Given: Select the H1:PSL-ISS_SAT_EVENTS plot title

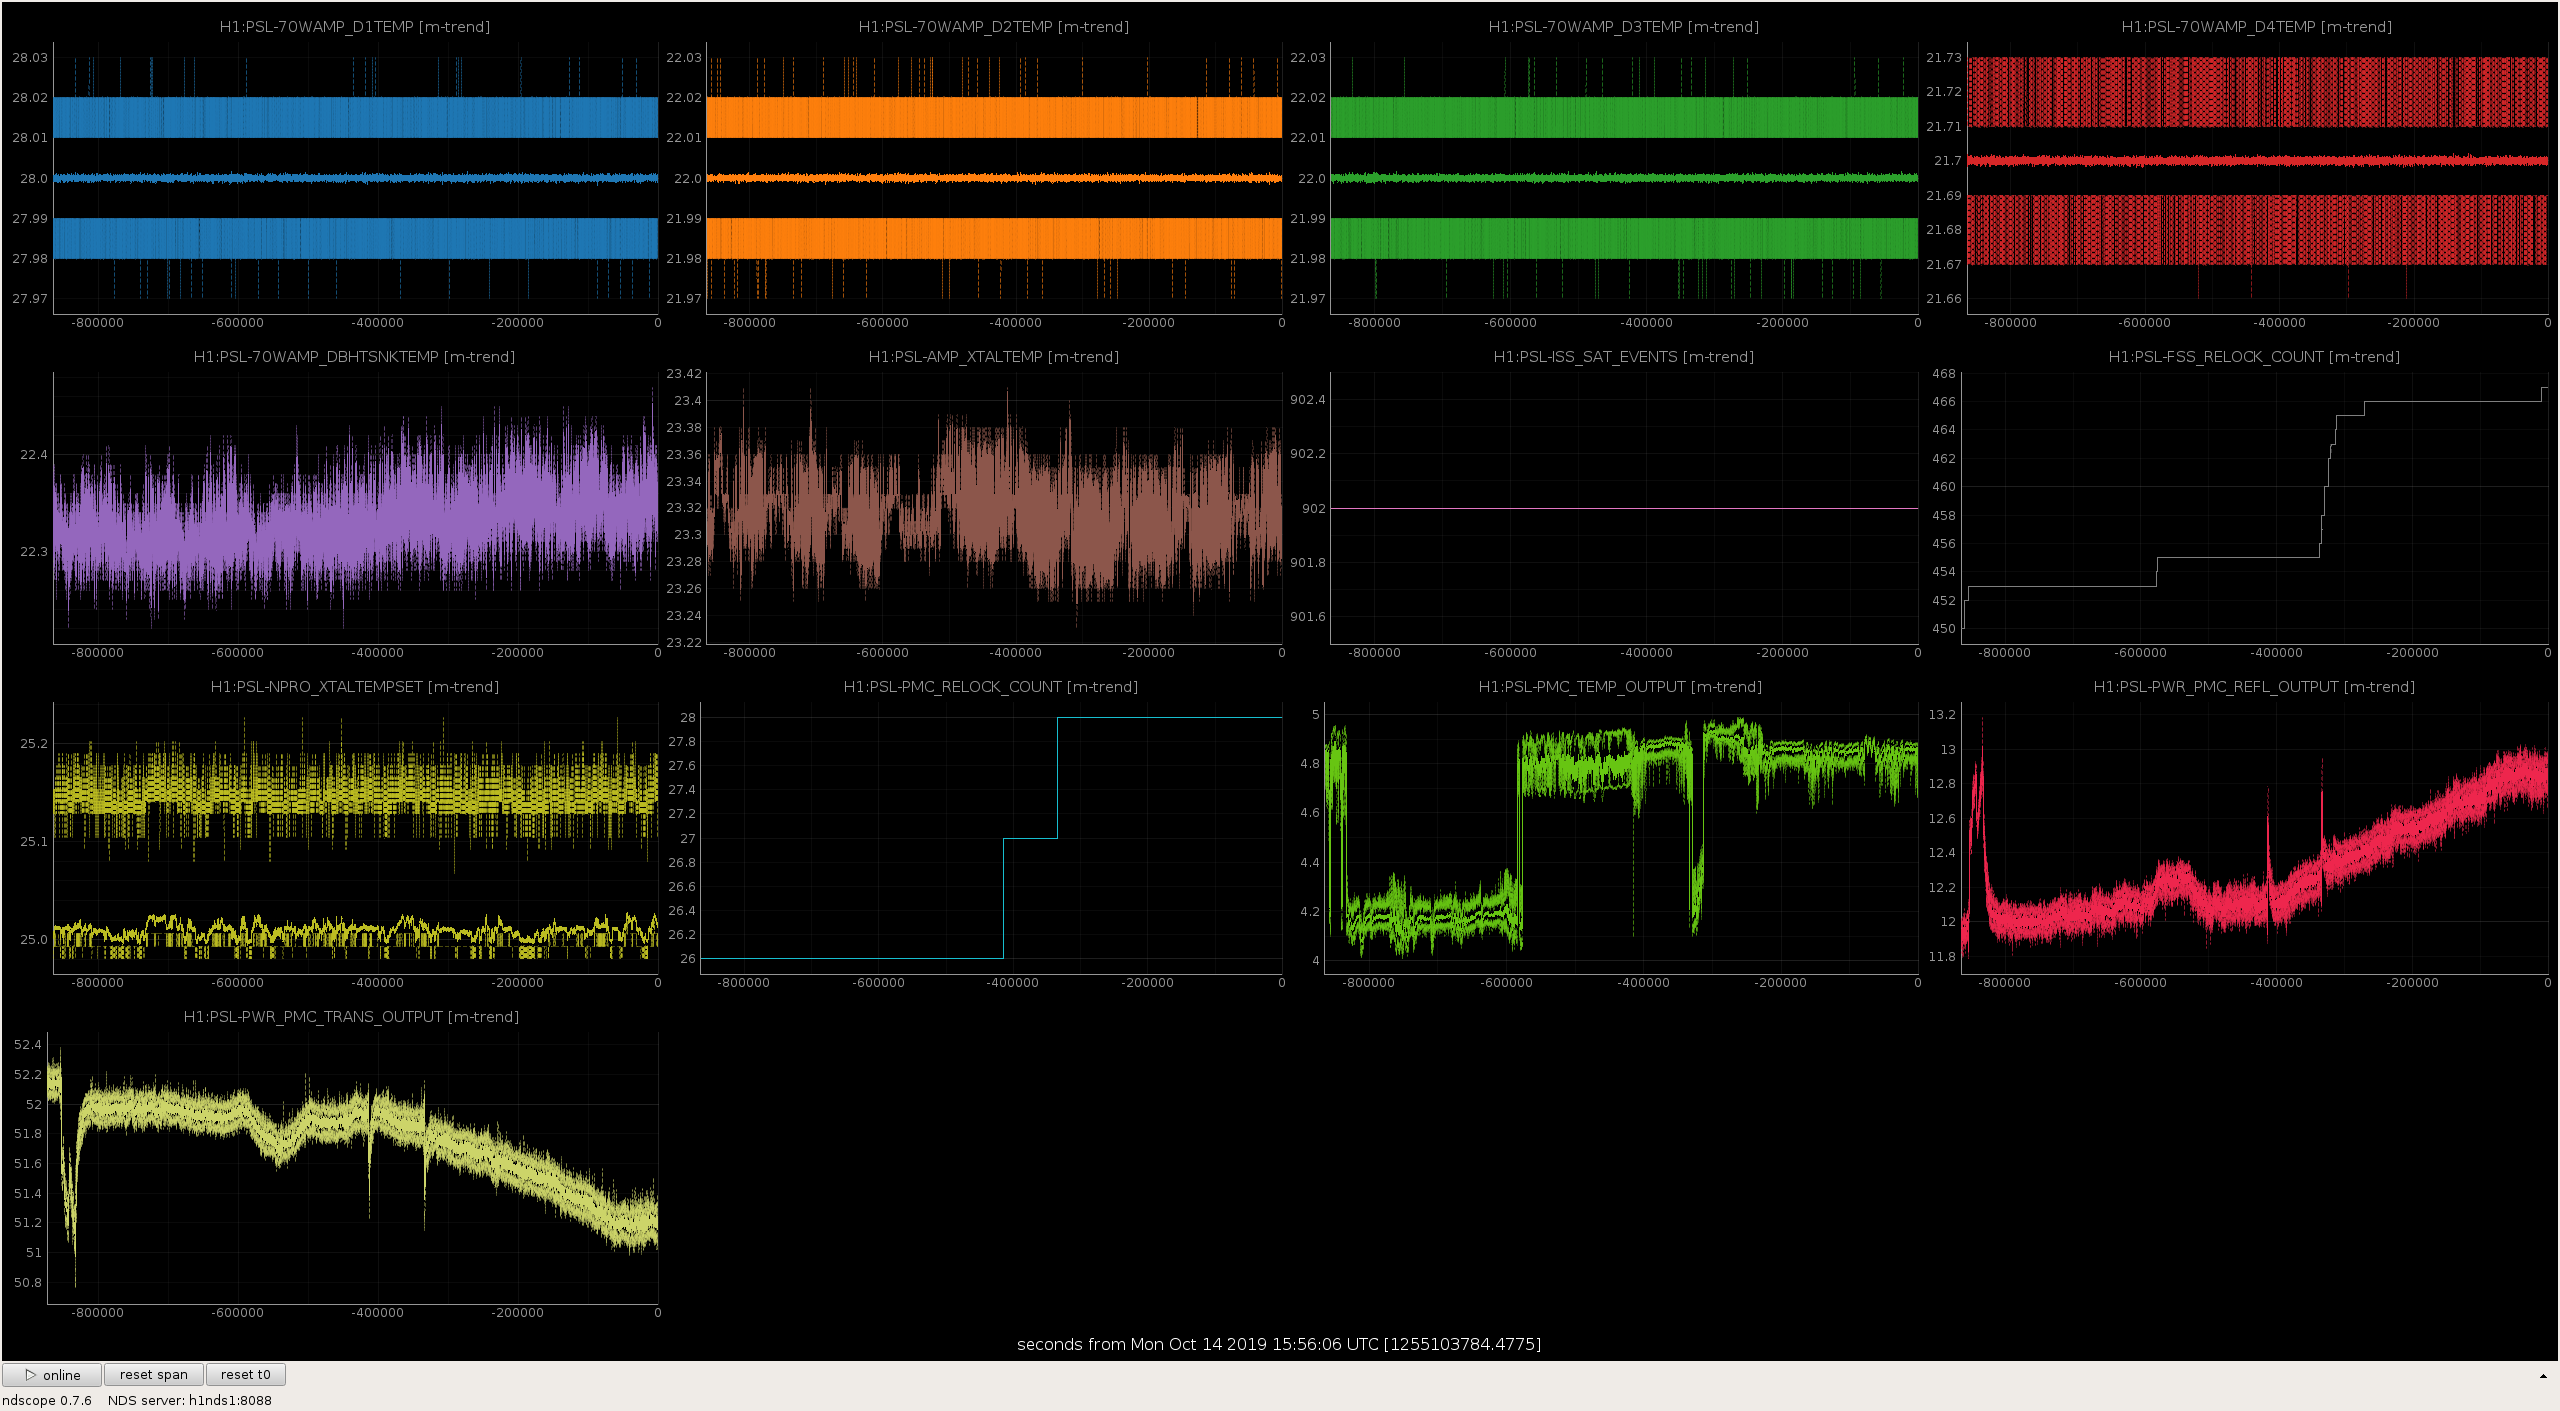Looking at the screenshot, I should pyautogui.click(x=1624, y=357).
